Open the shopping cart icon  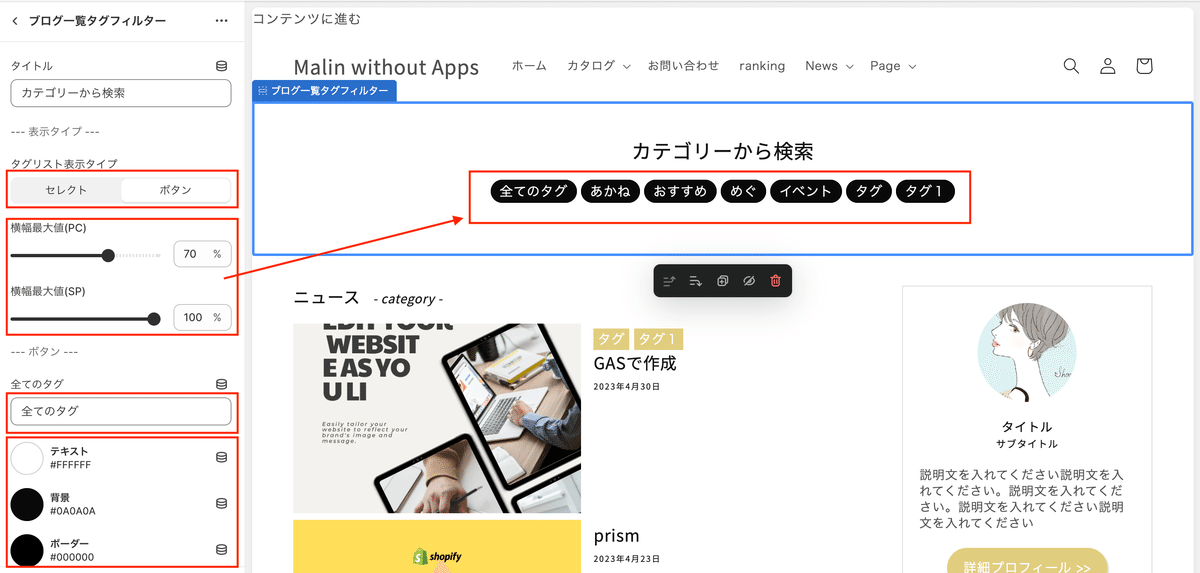[1144, 66]
